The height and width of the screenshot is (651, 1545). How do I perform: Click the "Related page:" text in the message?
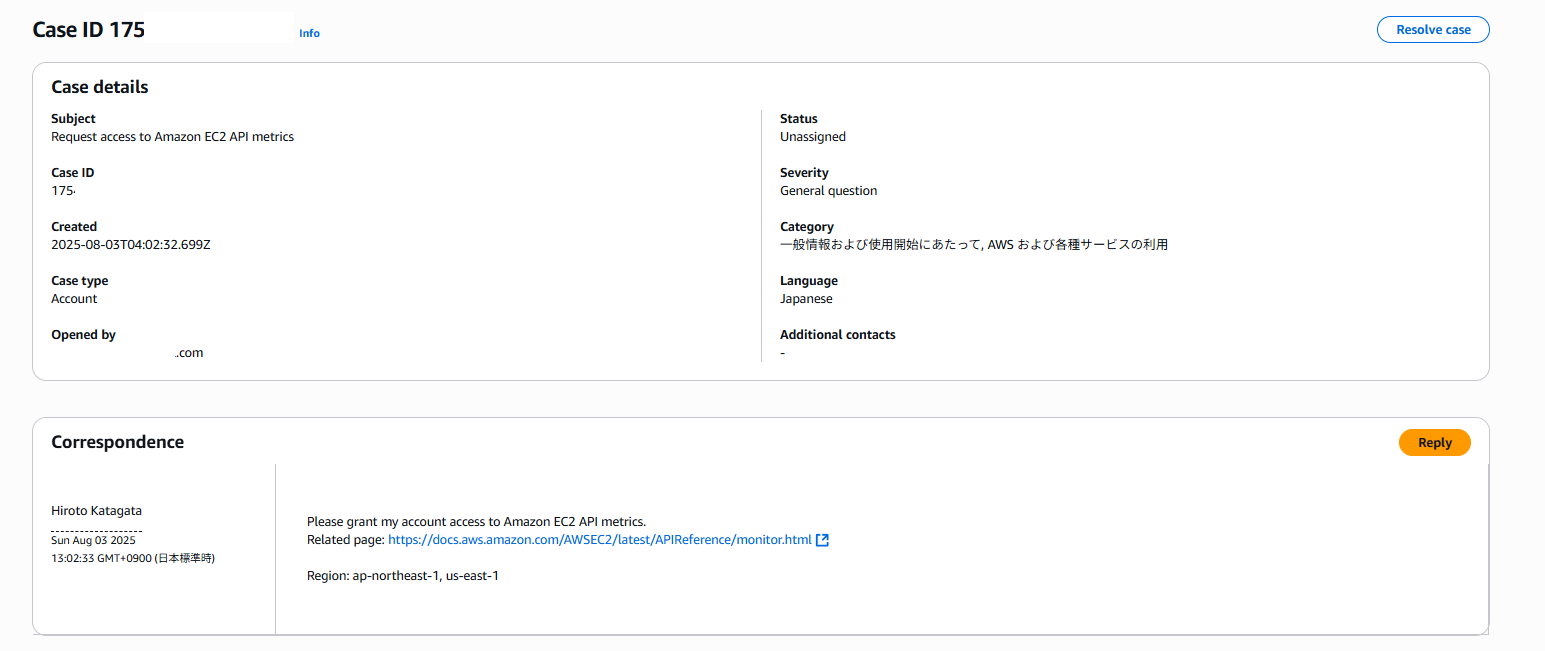click(x=345, y=540)
